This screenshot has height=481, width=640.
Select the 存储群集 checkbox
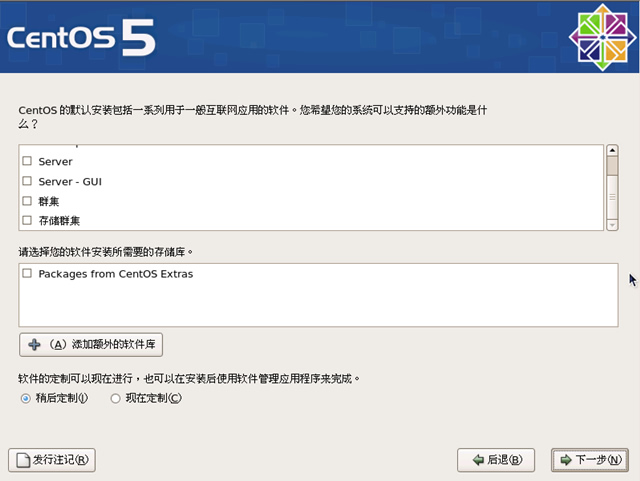click(x=27, y=220)
